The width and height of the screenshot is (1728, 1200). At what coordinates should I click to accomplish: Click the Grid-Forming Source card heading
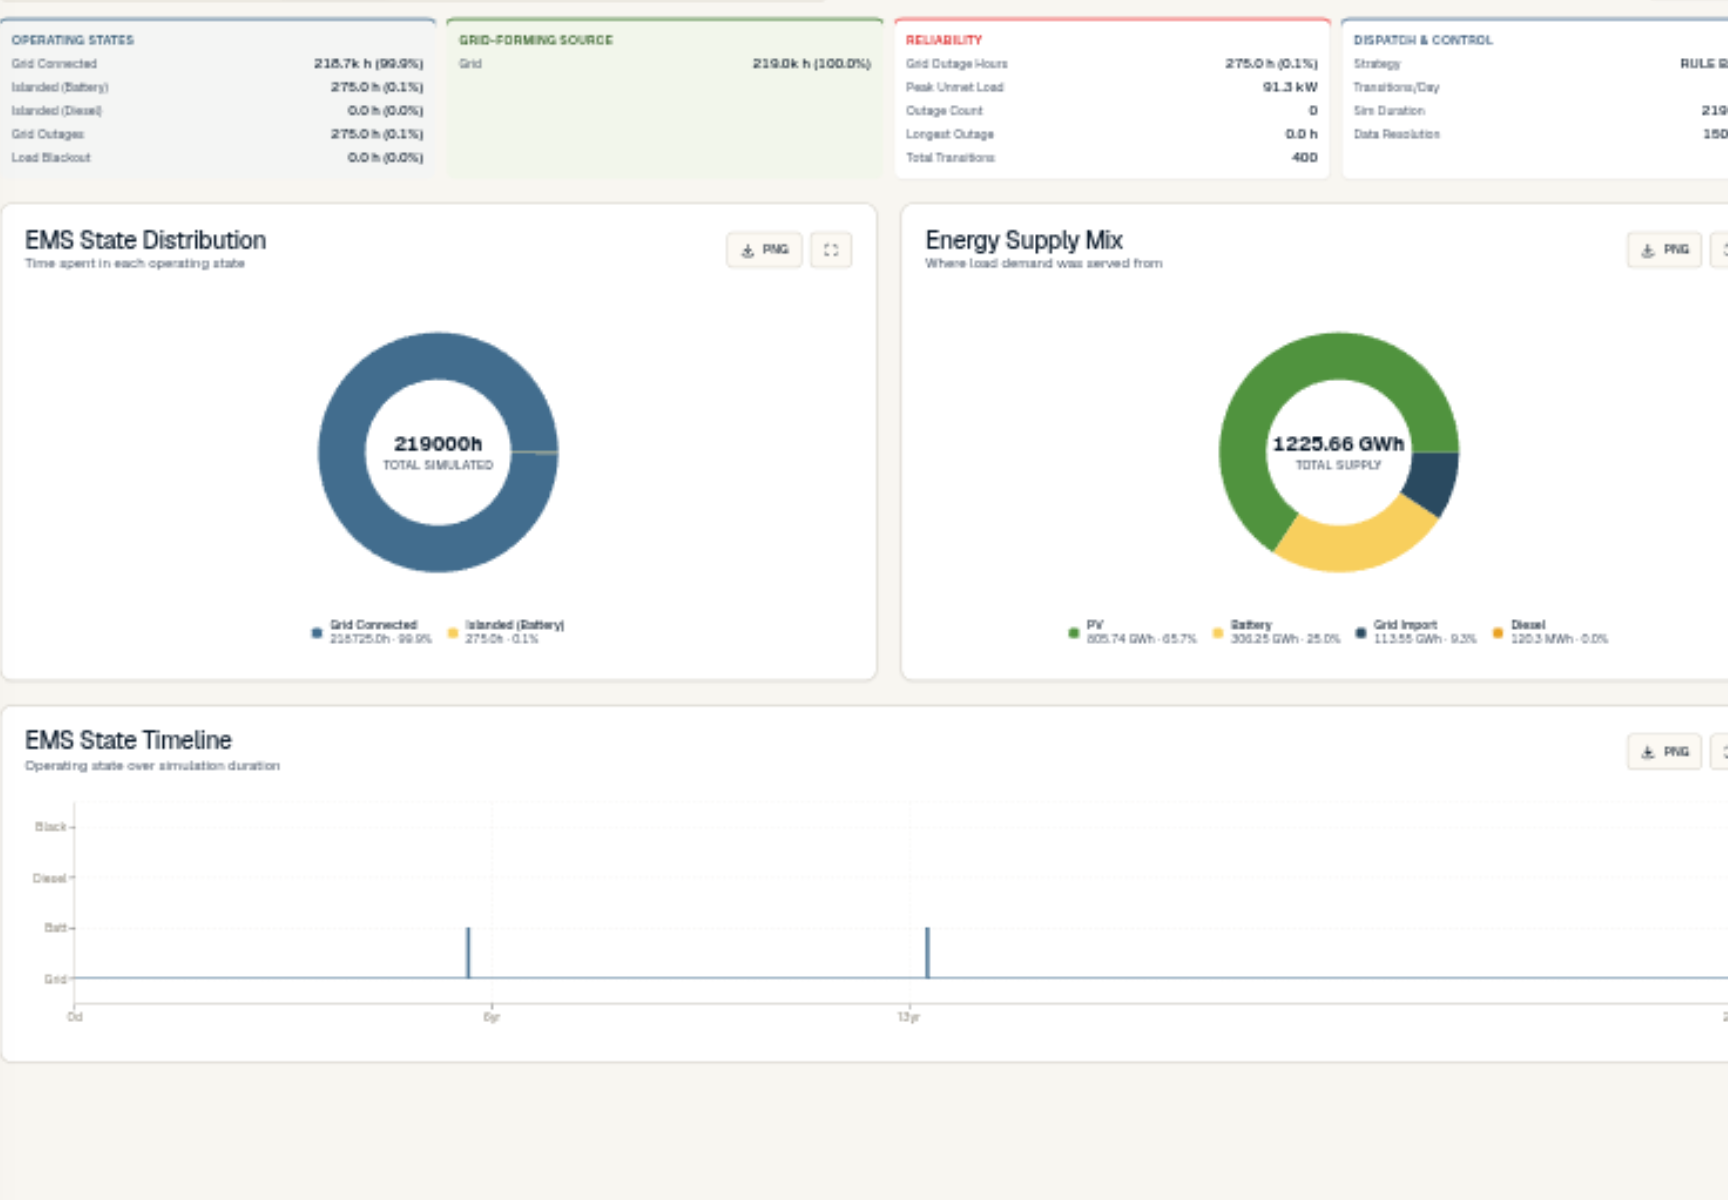coord(536,40)
